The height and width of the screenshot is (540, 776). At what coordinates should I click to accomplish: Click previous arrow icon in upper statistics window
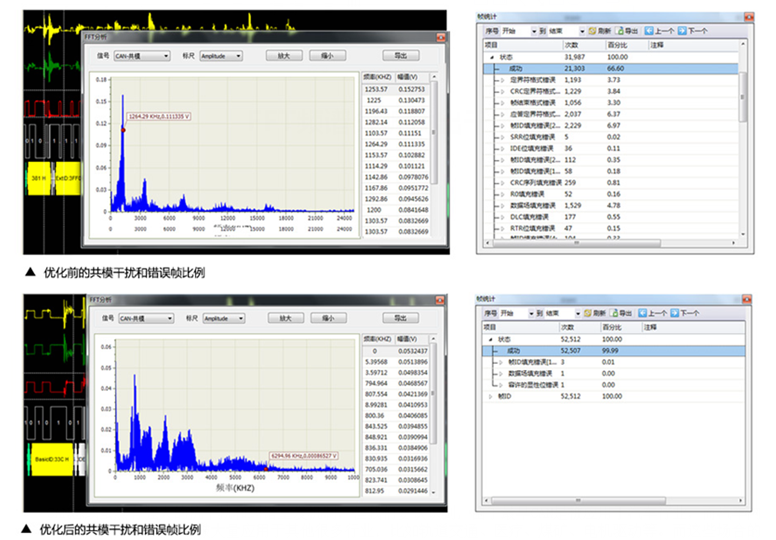649,31
